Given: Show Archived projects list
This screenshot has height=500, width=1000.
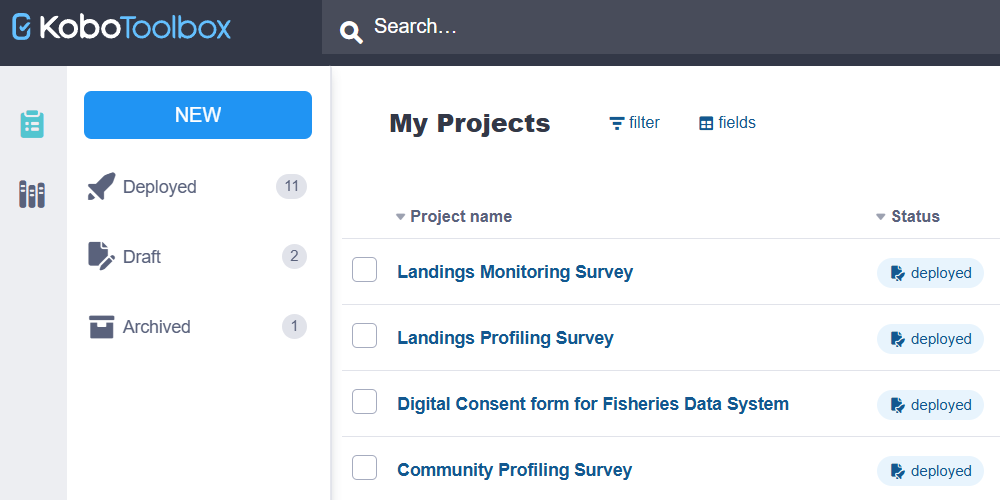Looking at the screenshot, I should (156, 327).
